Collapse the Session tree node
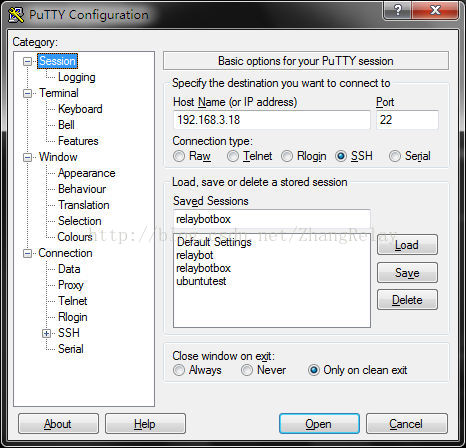The width and height of the screenshot is (466, 448). [x=27, y=61]
